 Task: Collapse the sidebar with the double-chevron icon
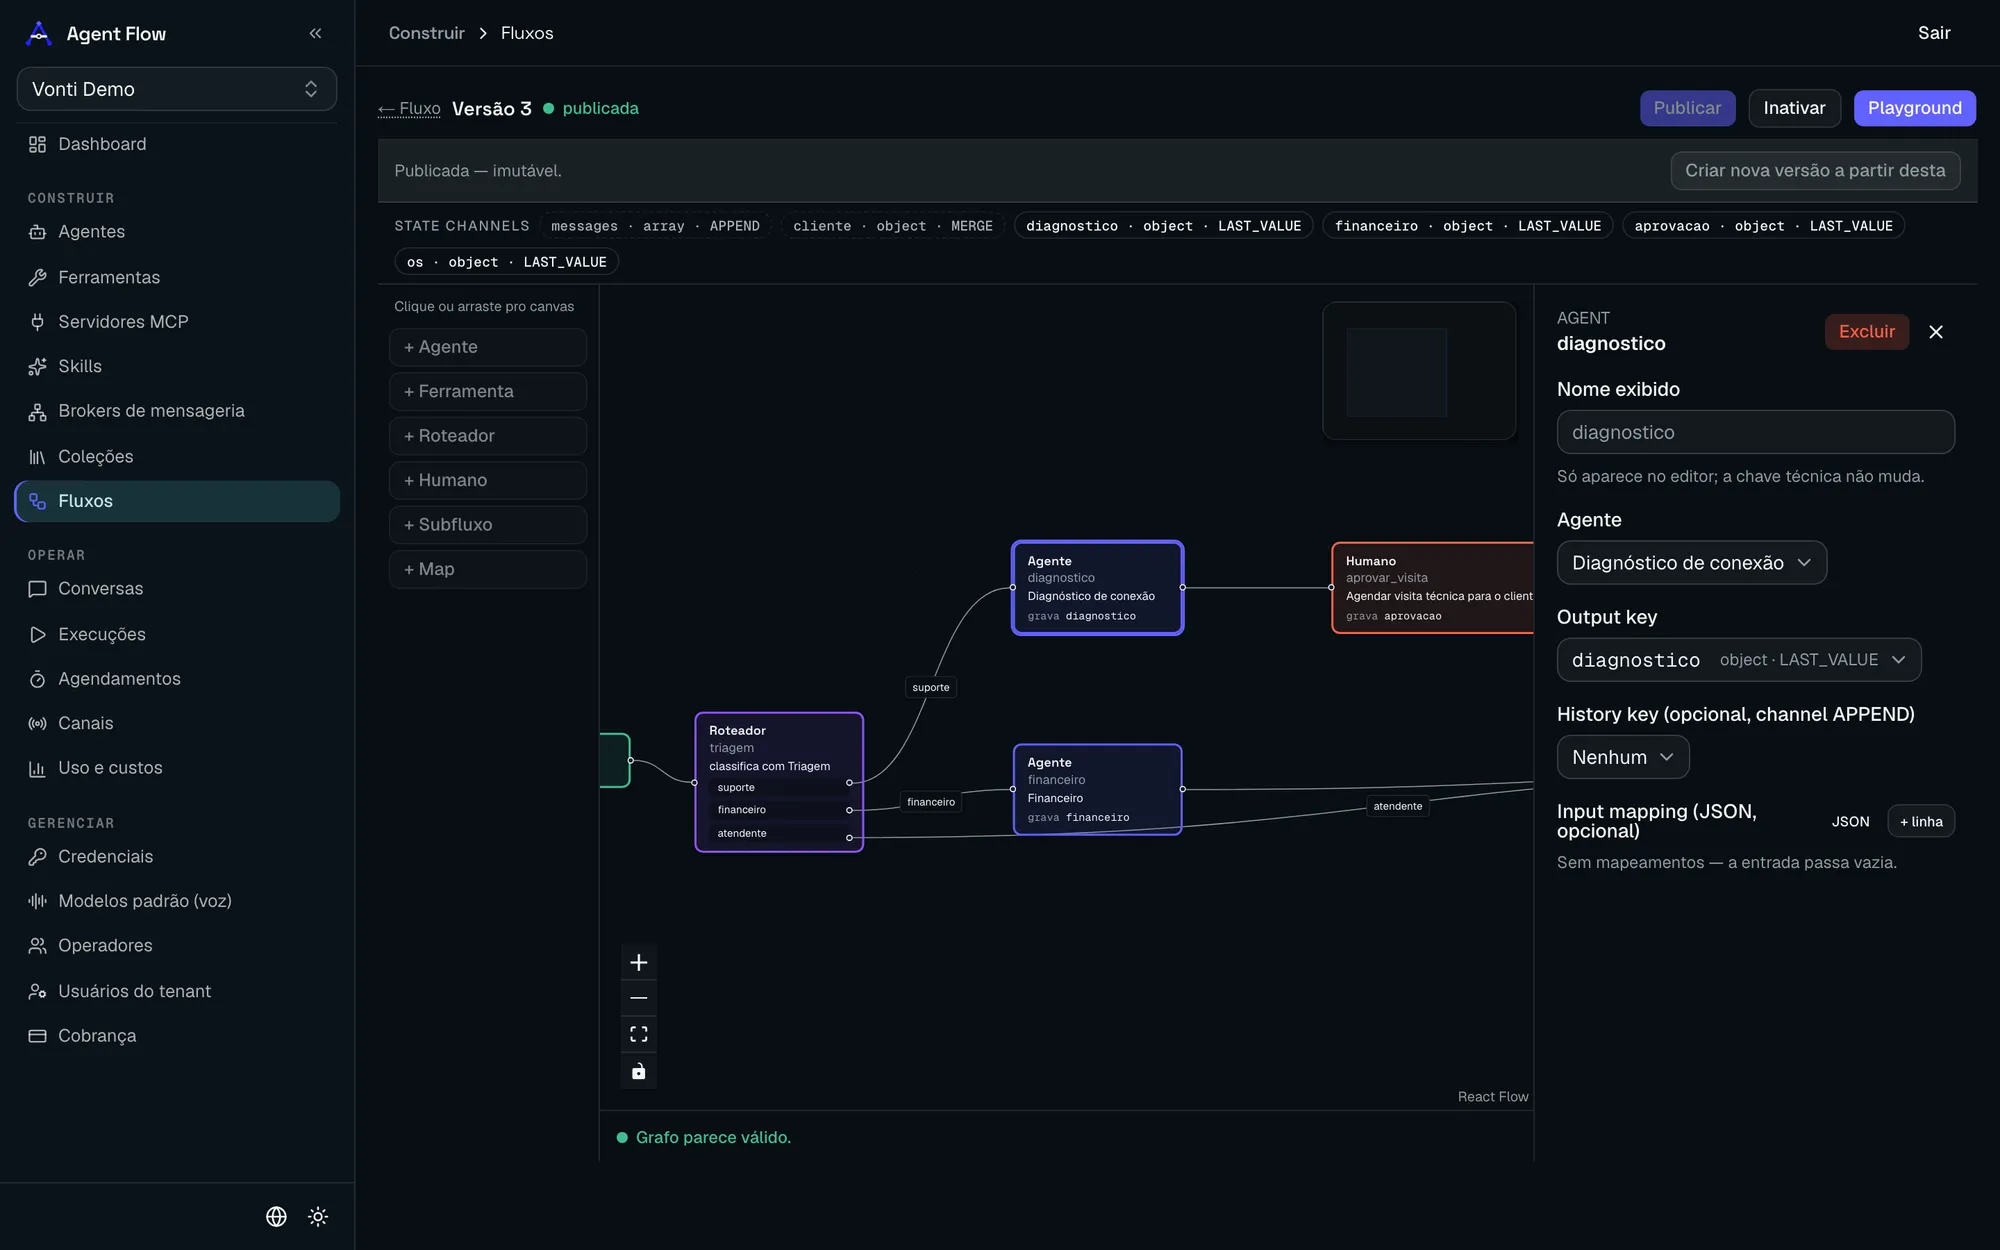click(315, 33)
